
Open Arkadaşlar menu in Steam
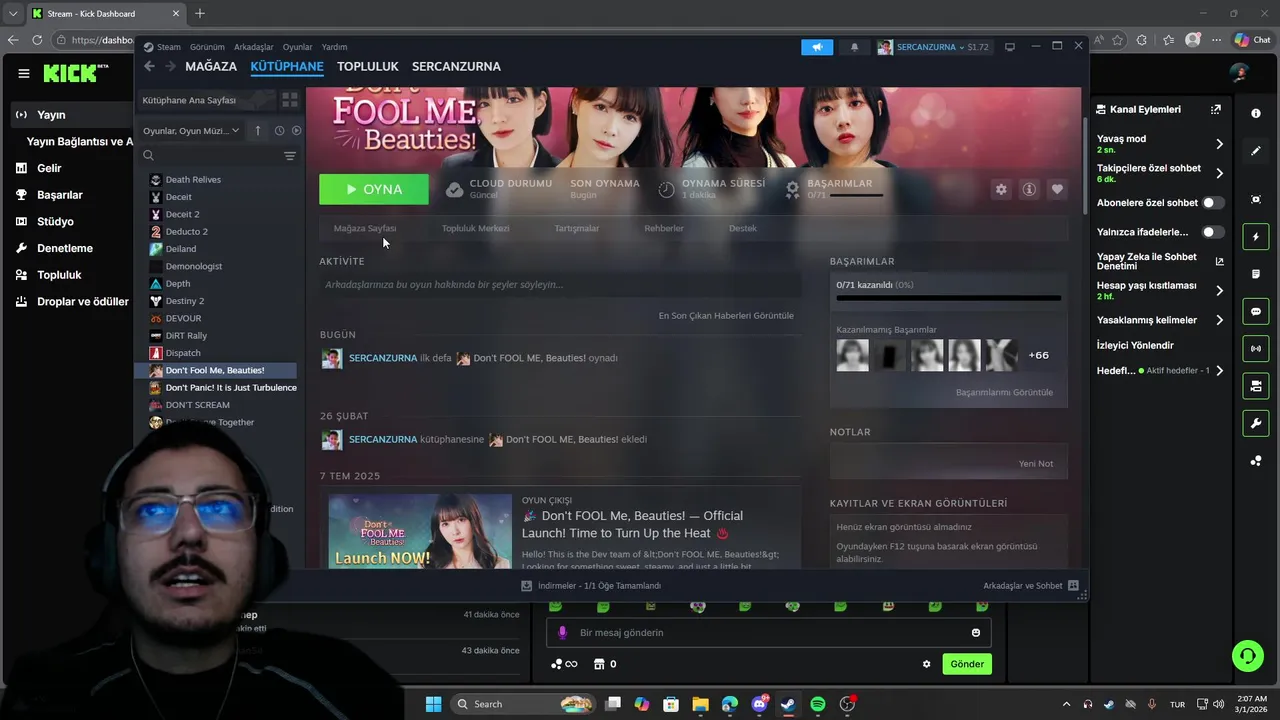pyautogui.click(x=254, y=47)
